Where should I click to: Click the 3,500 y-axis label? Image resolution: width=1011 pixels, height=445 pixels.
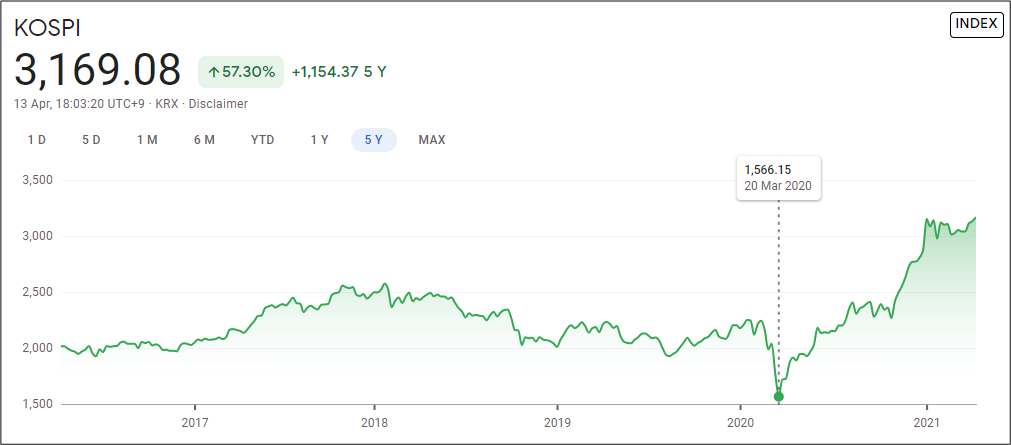pos(38,180)
